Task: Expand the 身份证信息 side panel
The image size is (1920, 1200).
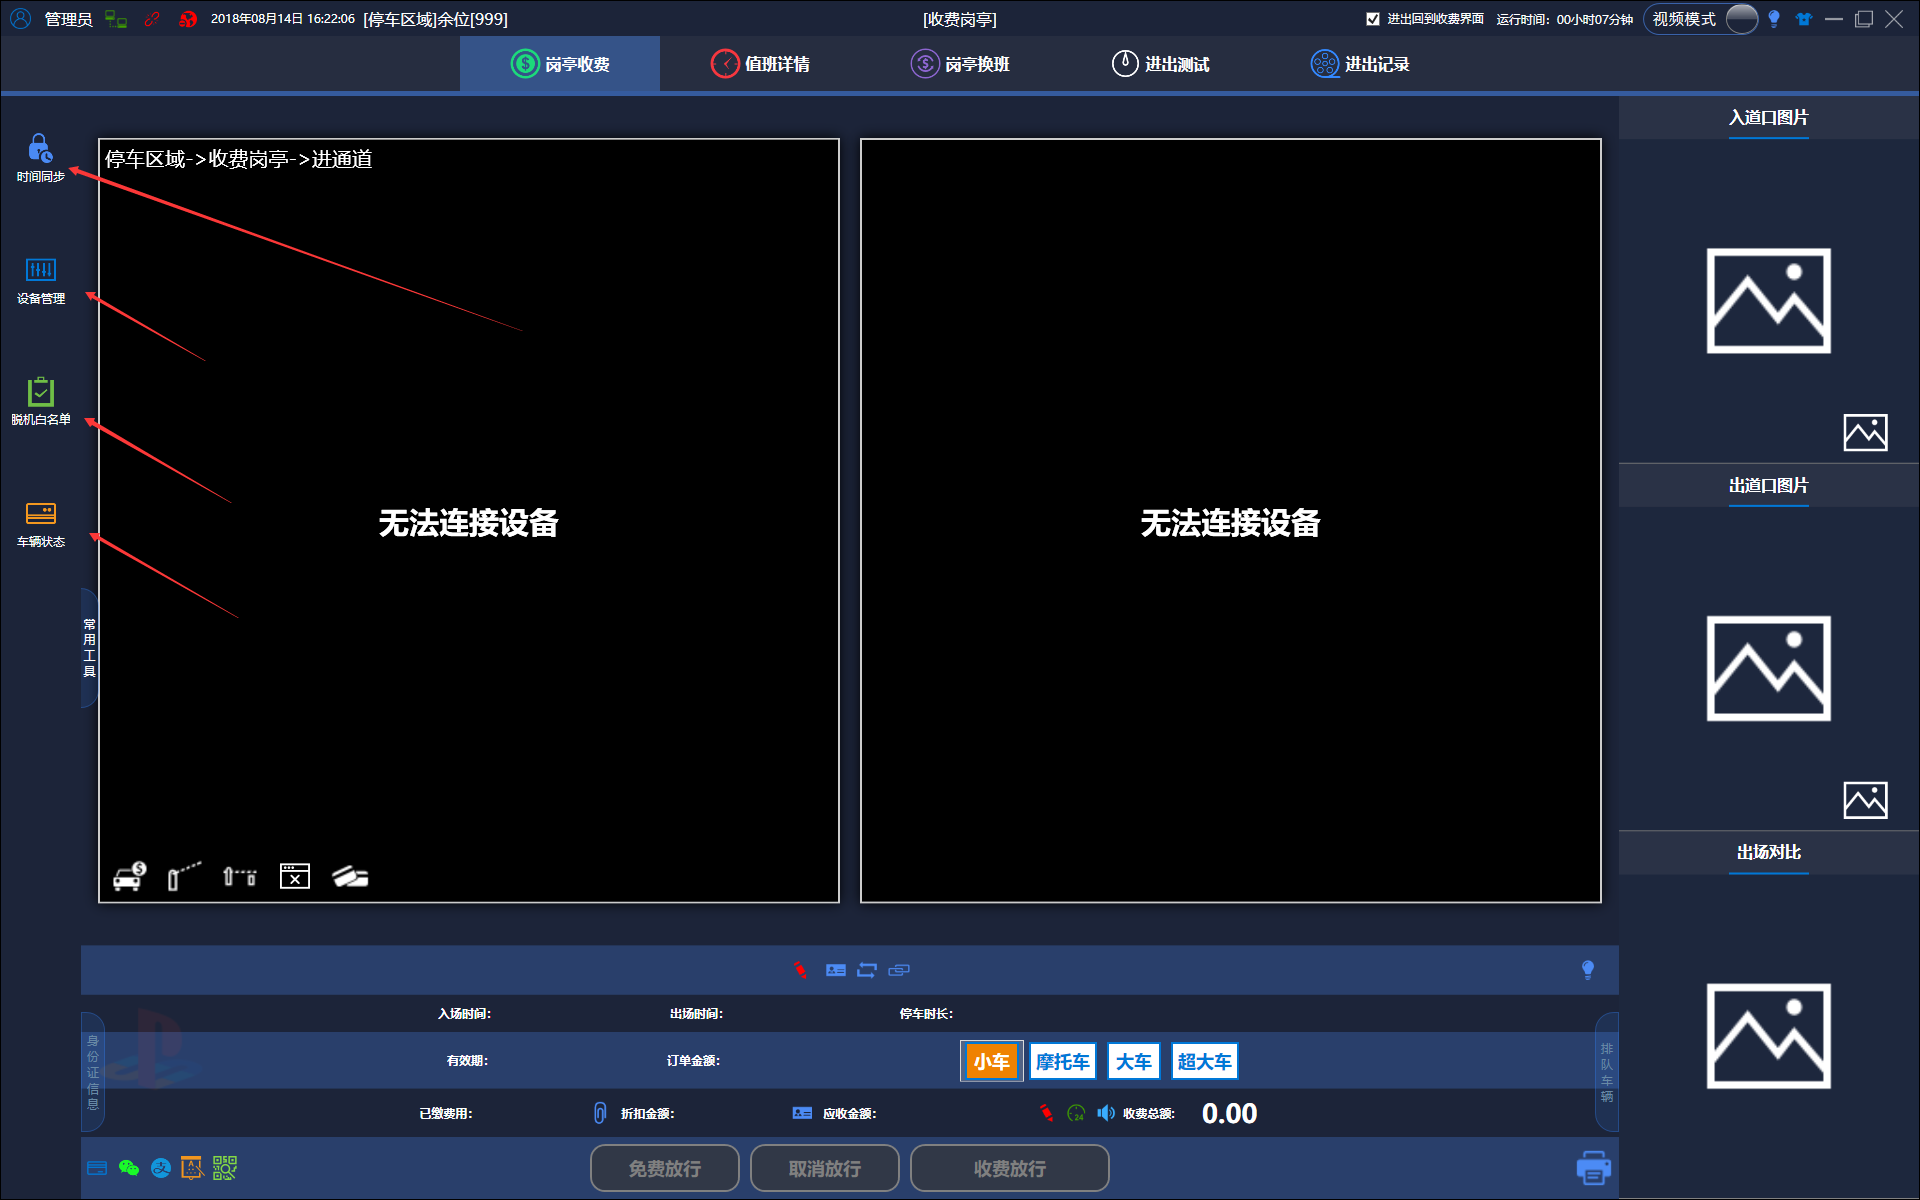Action: tap(93, 1072)
